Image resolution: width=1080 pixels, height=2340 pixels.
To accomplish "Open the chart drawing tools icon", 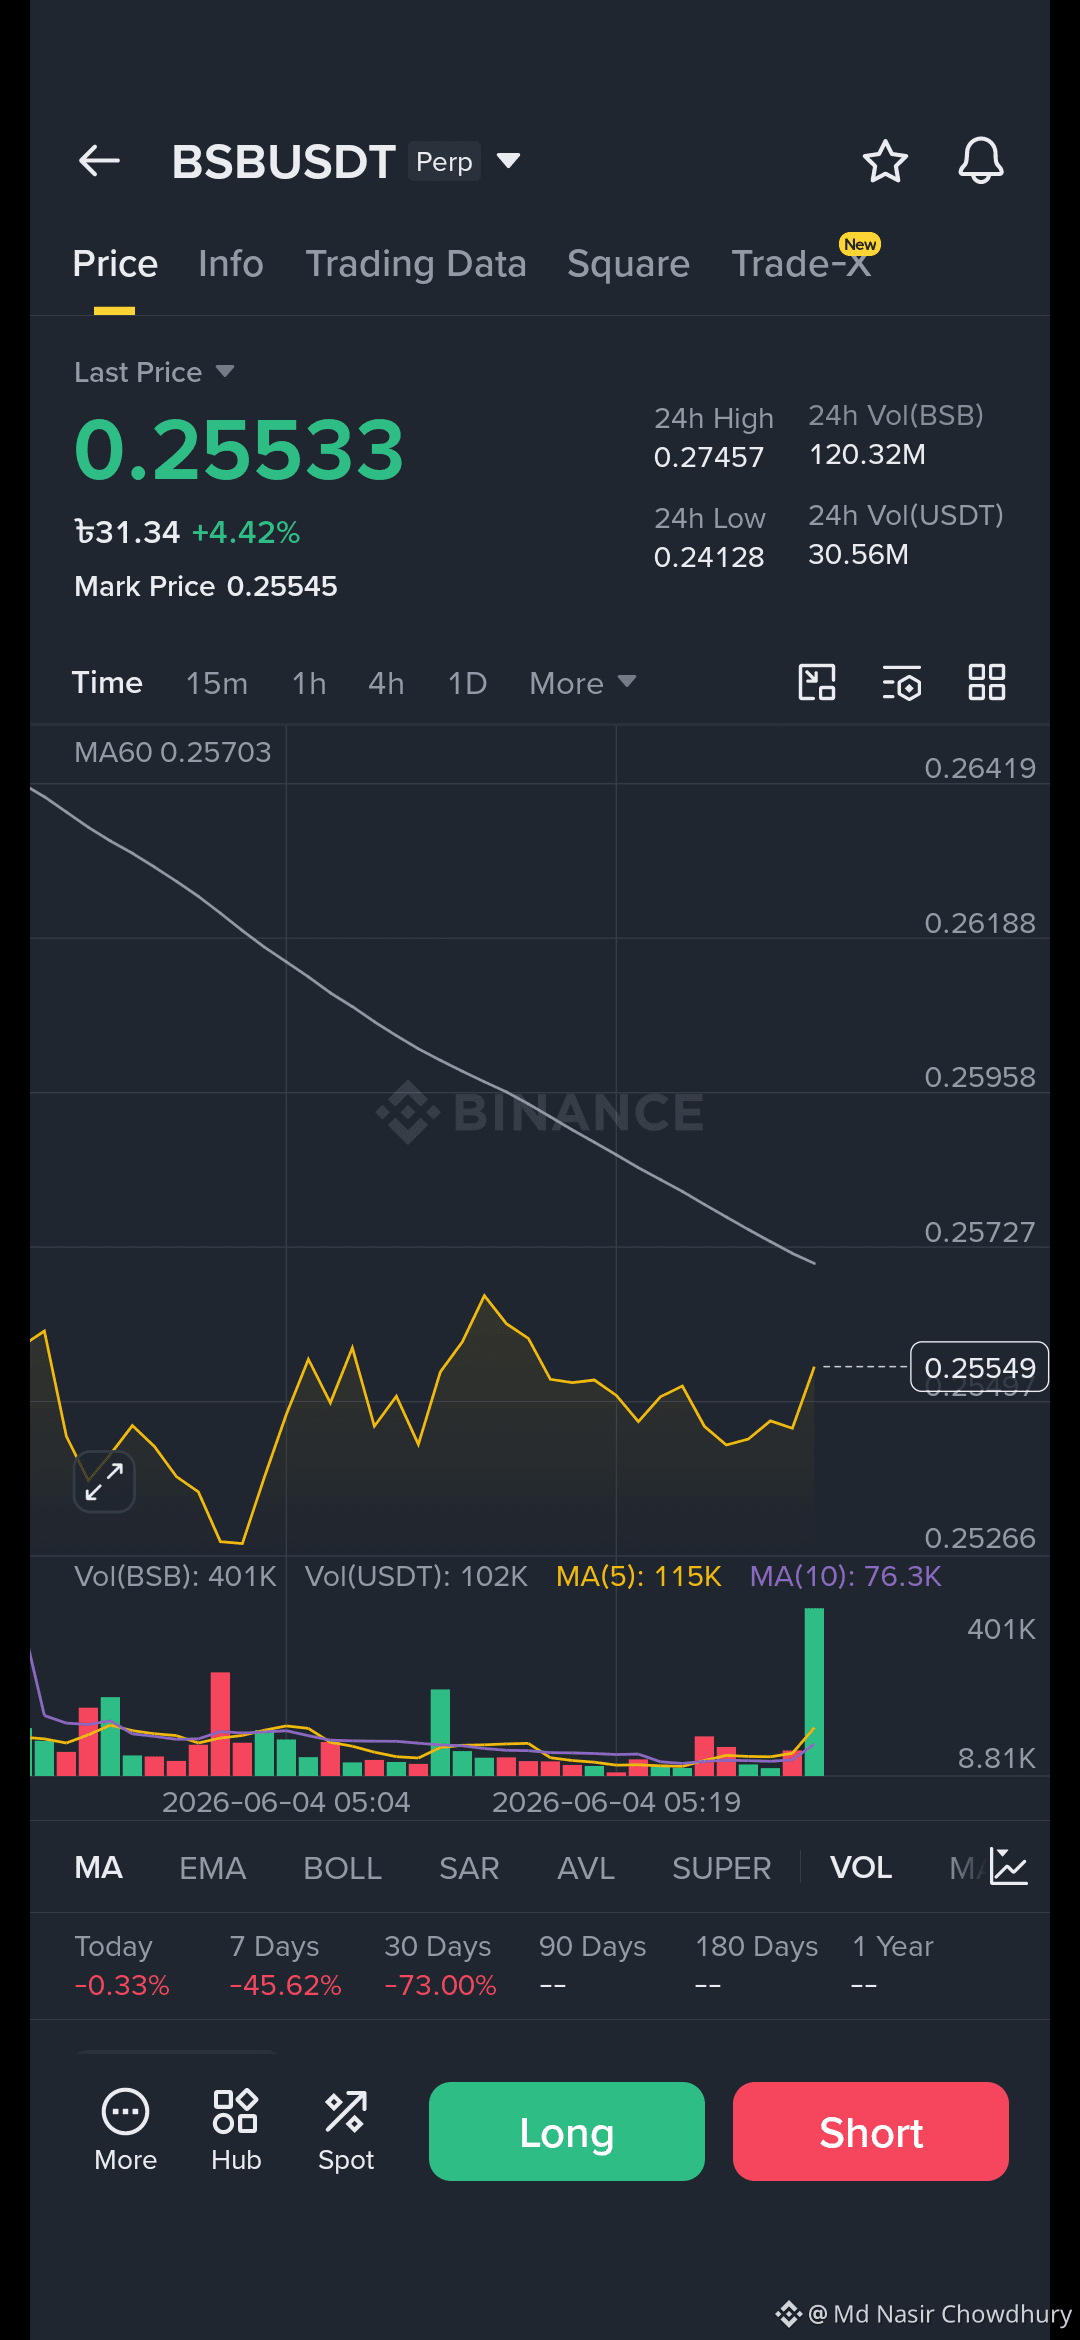I will (x=817, y=683).
